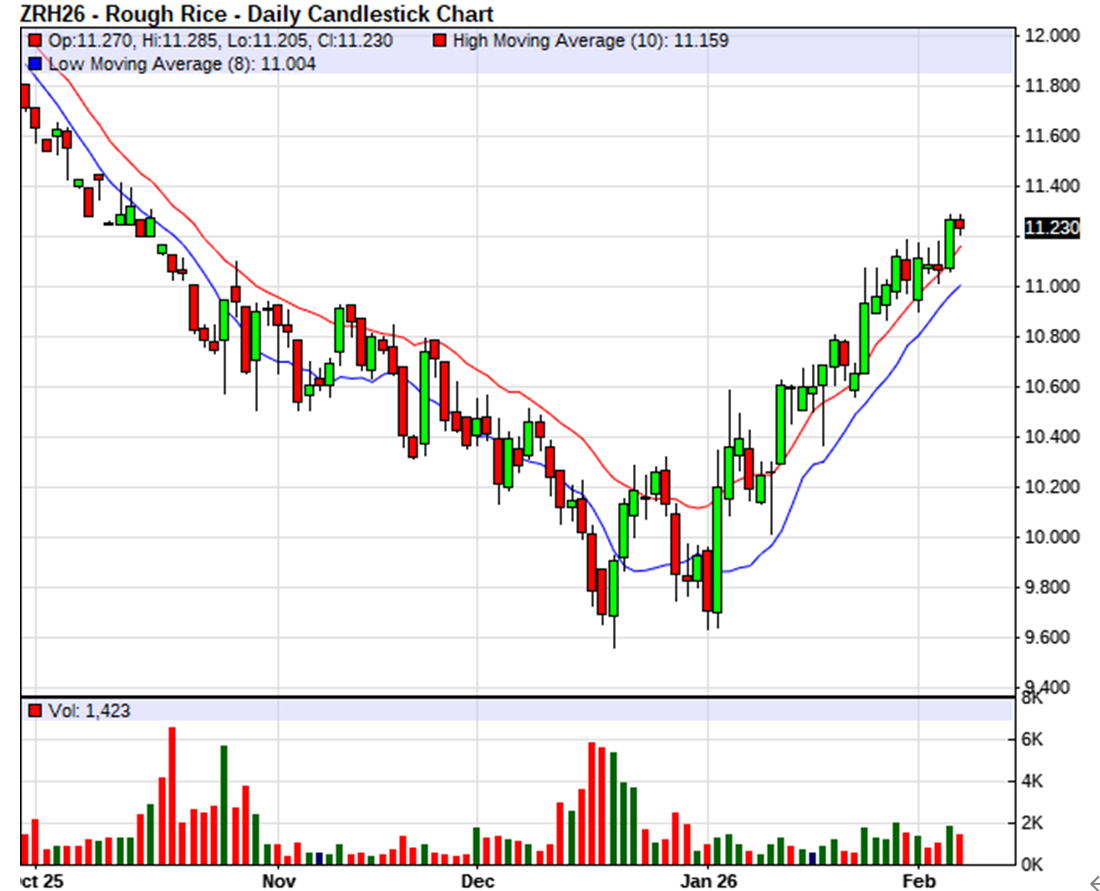Click the Feb date label on the axis

tap(919, 882)
